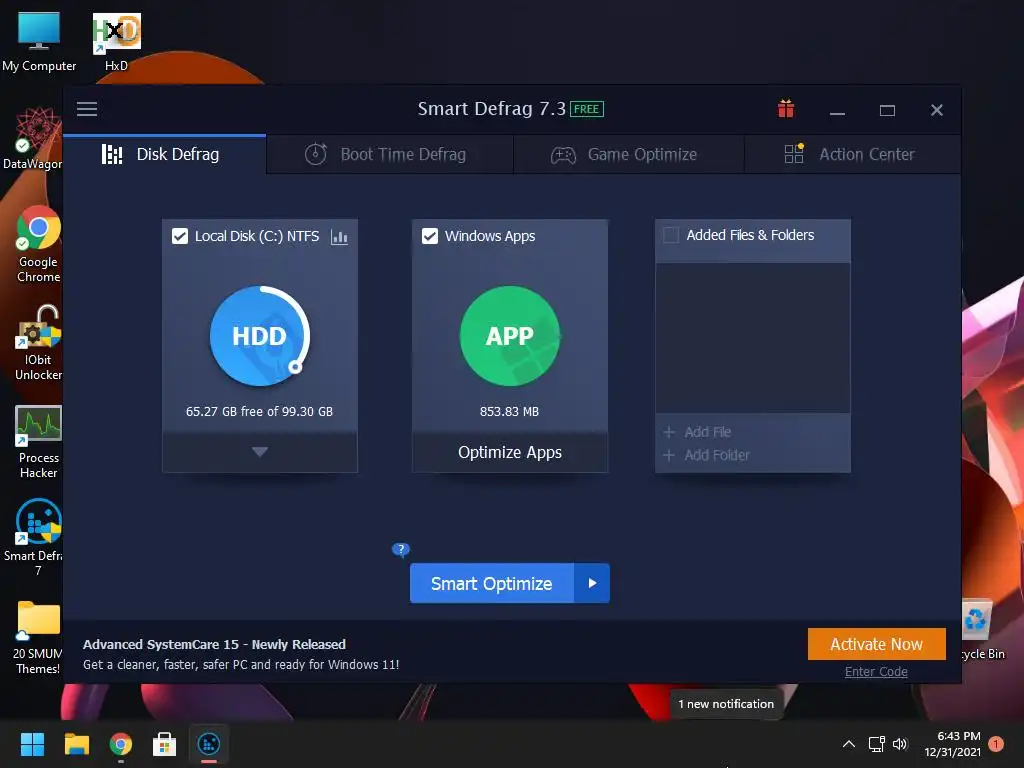The image size is (1024, 768).
Task: Select Smart Defrag in the taskbar
Action: pos(209,744)
